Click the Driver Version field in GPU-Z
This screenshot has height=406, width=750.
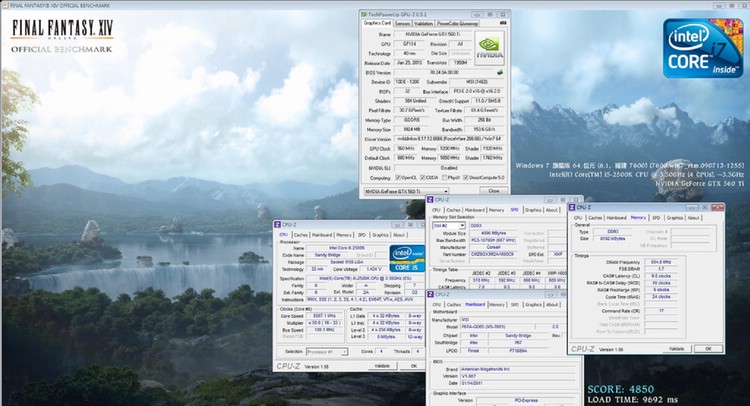449,139
